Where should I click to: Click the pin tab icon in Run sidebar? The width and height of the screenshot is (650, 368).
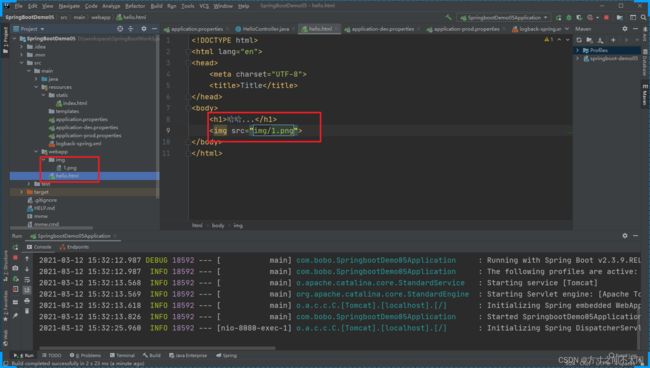[x=15, y=316]
